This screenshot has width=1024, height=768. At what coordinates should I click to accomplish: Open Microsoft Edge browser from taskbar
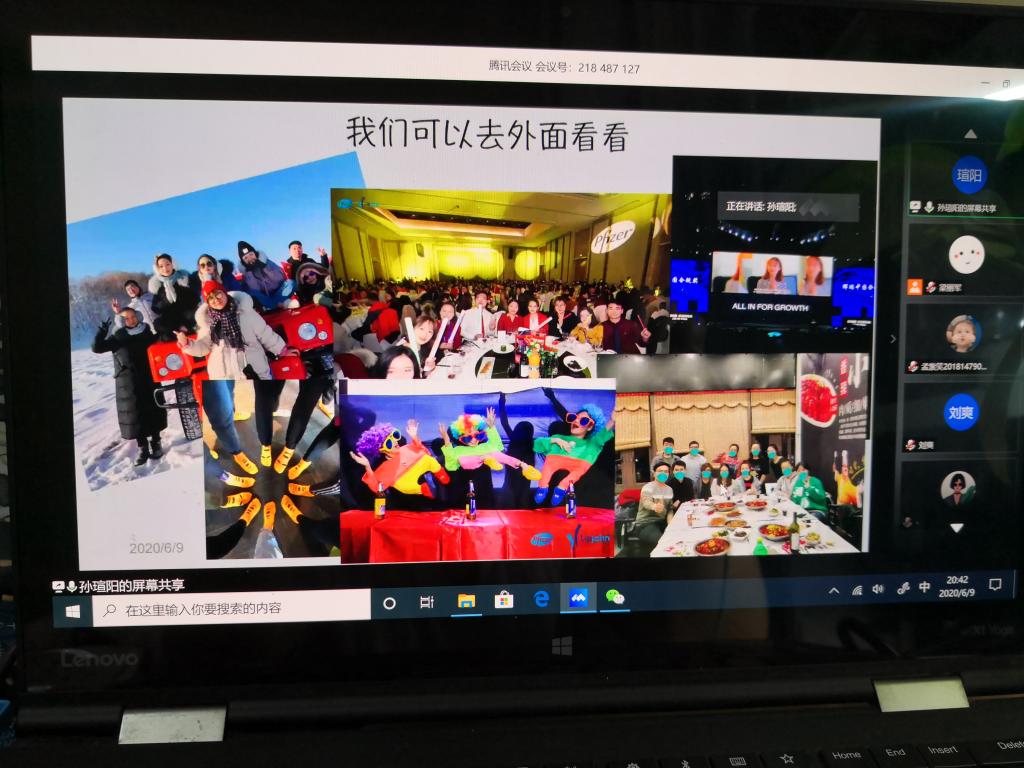[x=541, y=599]
